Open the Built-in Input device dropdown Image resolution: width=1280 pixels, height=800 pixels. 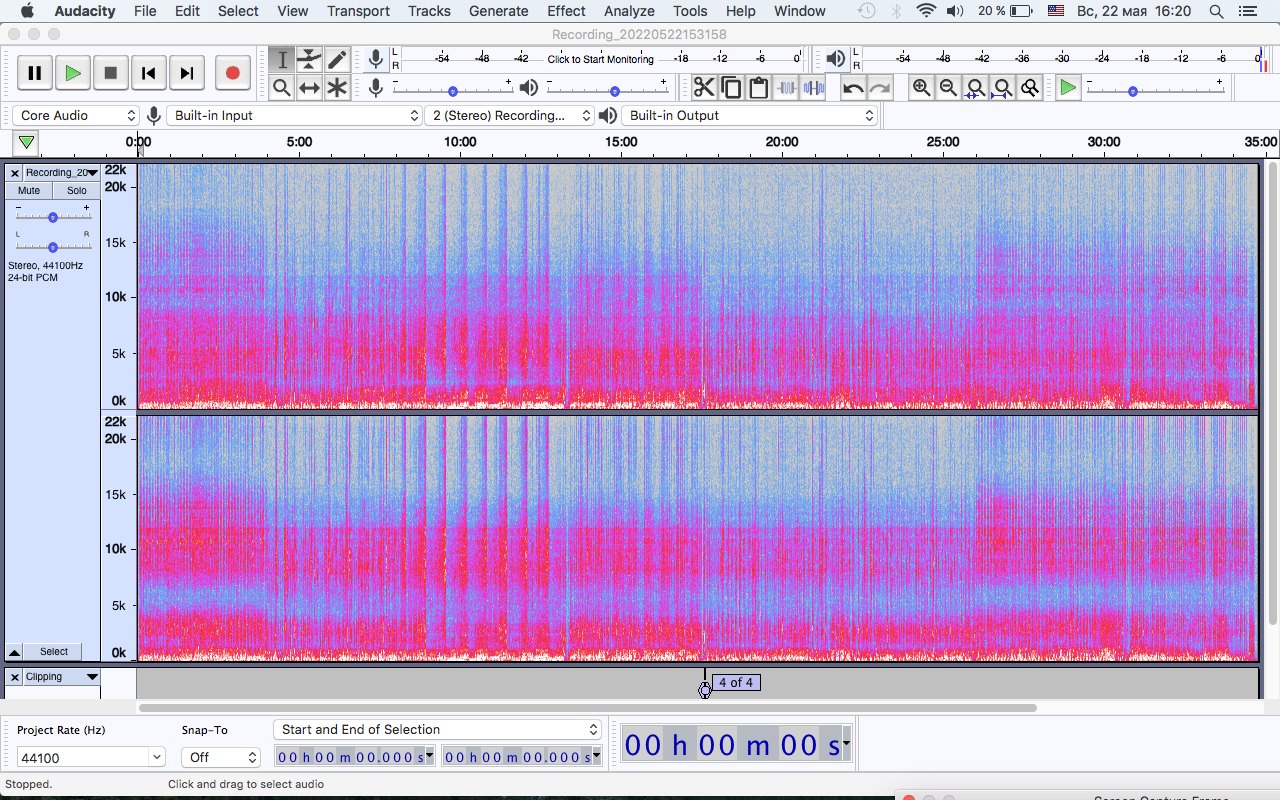294,116
